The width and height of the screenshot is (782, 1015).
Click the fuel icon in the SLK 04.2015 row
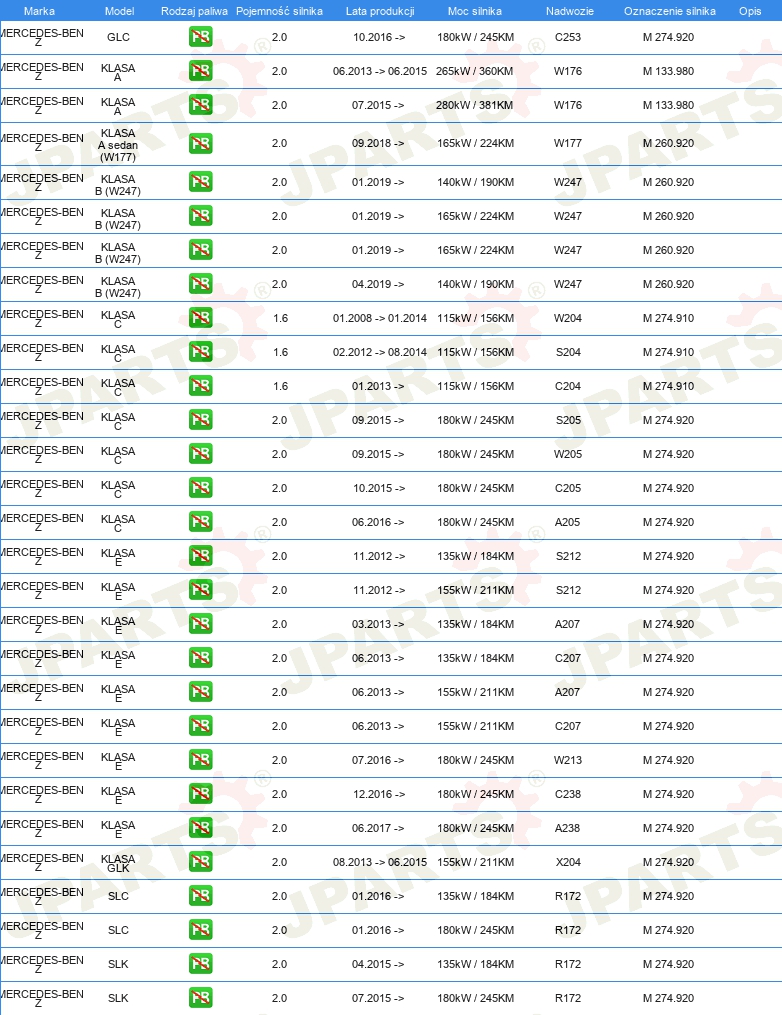(201, 963)
